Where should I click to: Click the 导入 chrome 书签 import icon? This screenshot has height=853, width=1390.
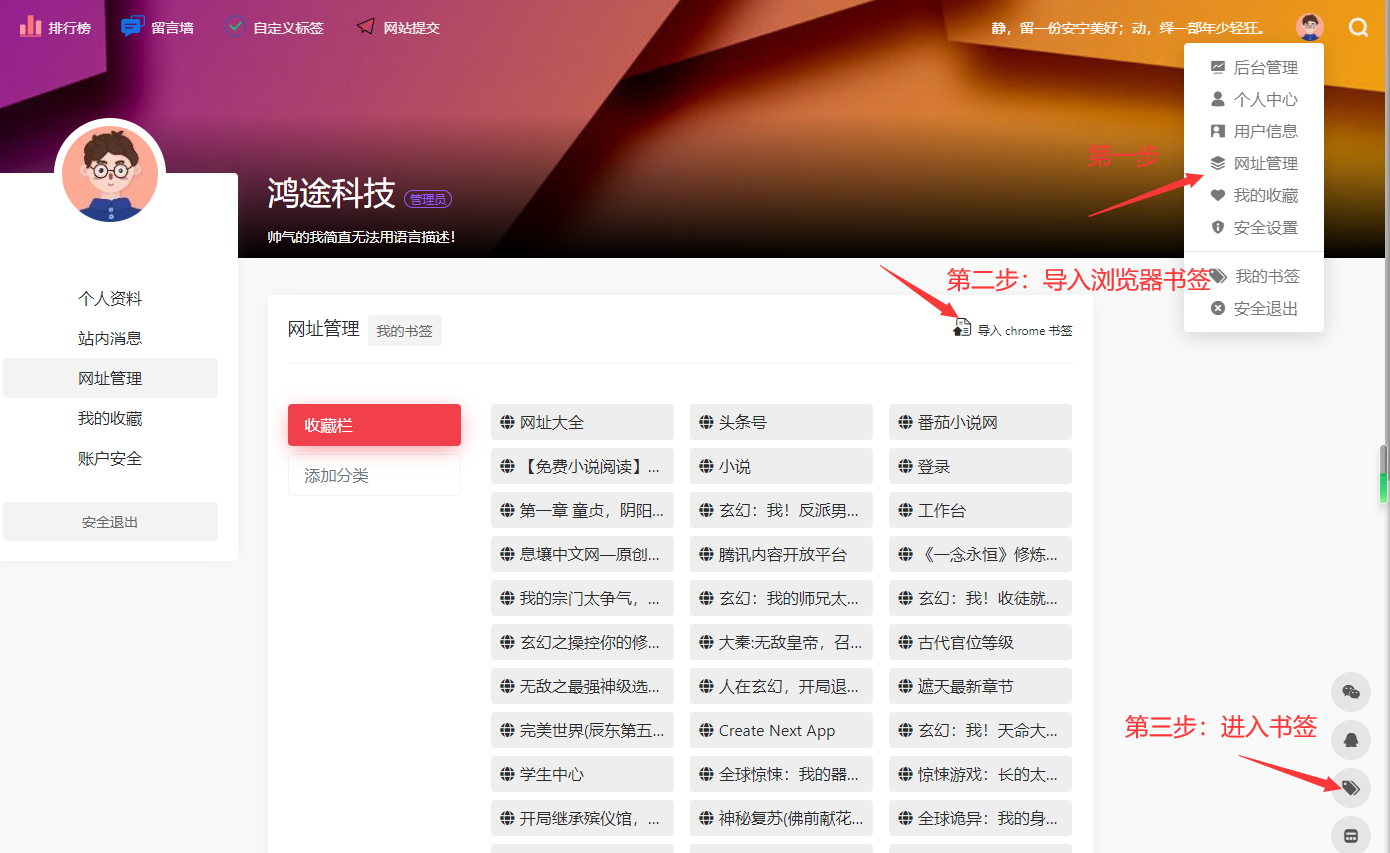(961, 328)
